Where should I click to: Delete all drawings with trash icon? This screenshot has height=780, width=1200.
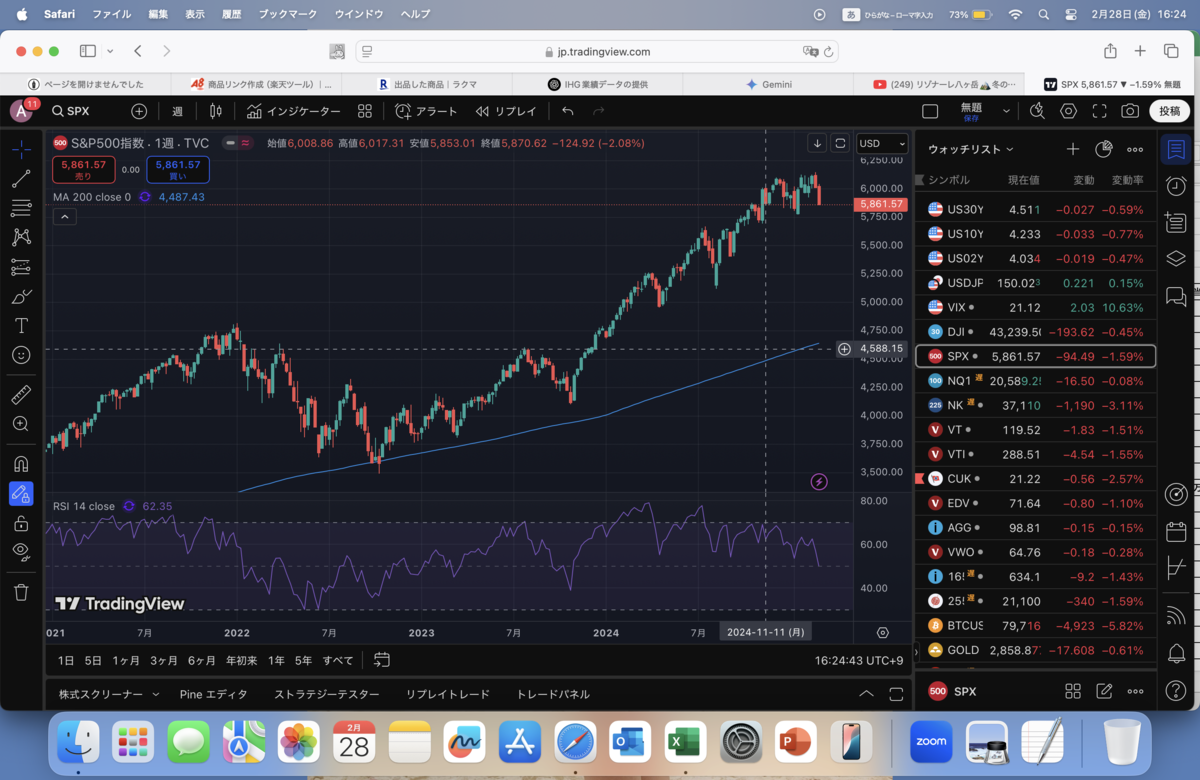tap(21, 592)
